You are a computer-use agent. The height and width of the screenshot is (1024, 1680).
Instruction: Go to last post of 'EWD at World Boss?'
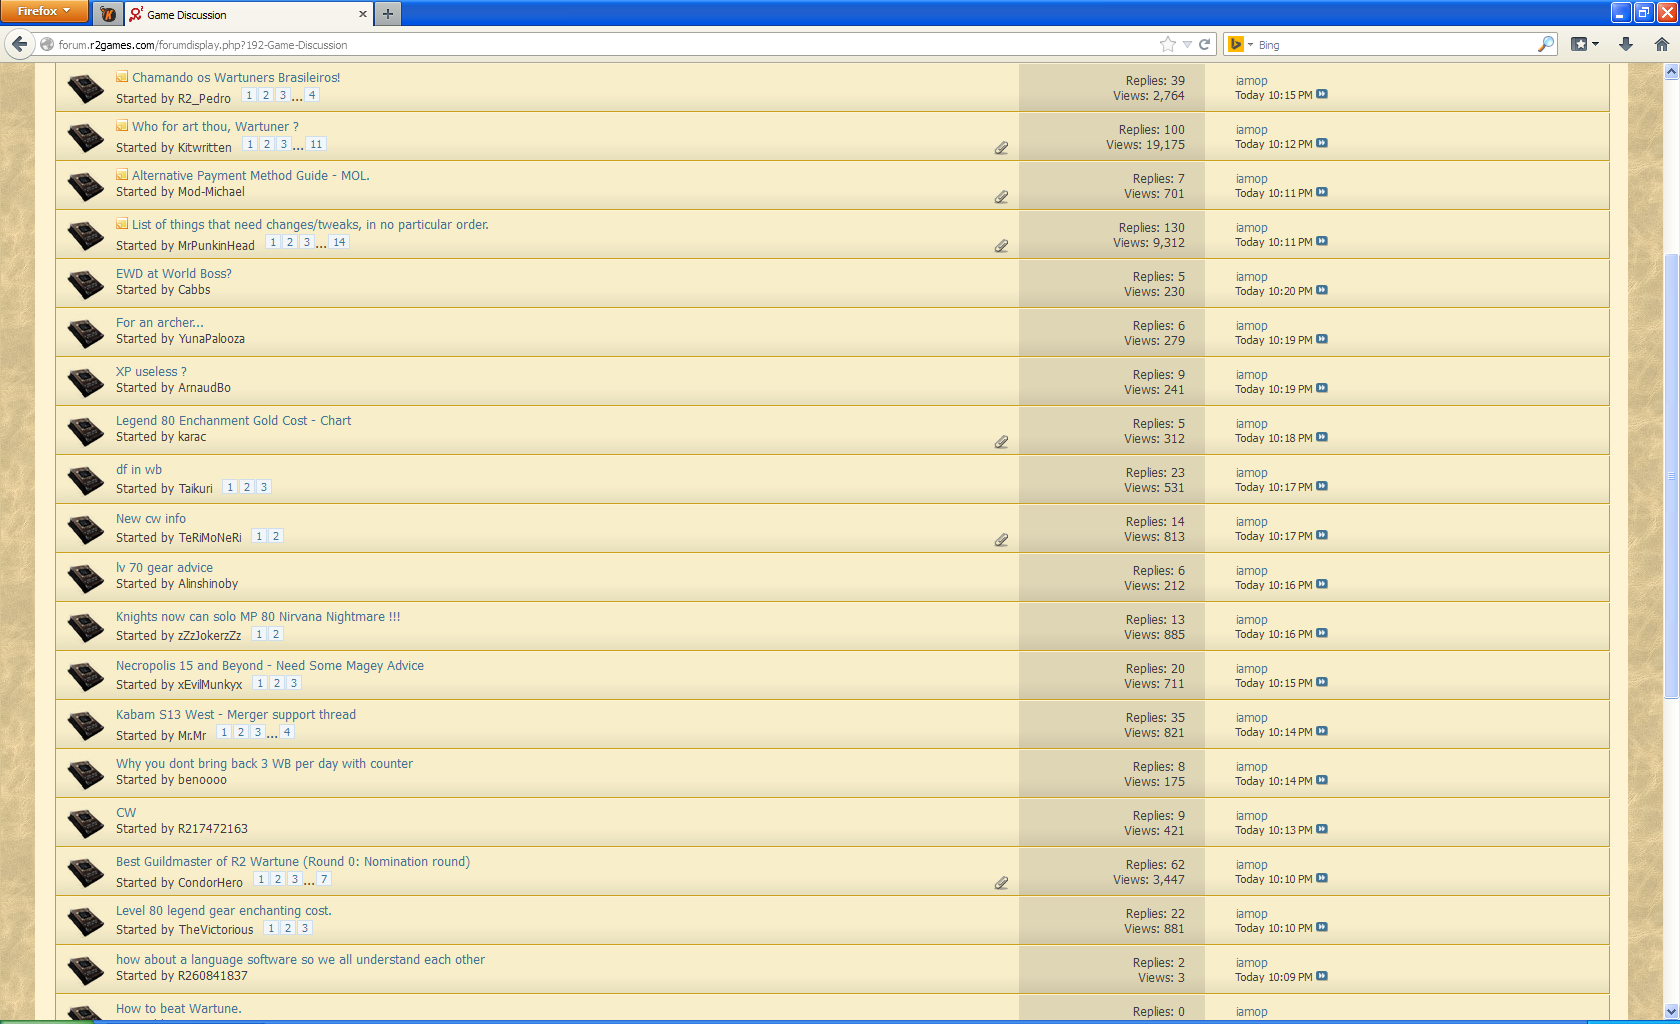[1322, 291]
